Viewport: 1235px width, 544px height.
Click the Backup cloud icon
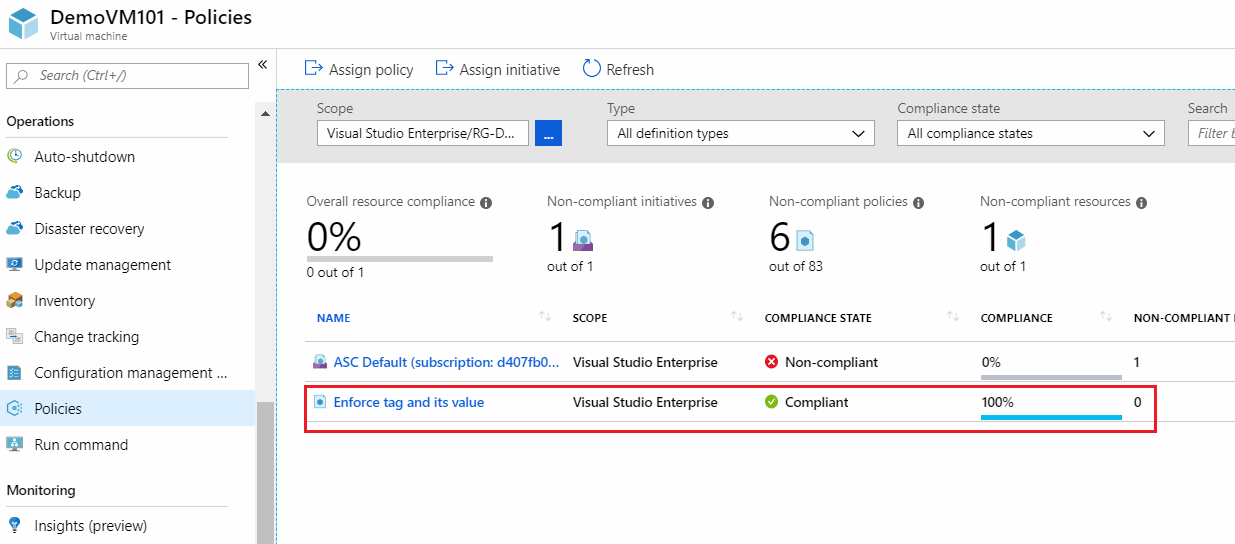(x=15, y=192)
